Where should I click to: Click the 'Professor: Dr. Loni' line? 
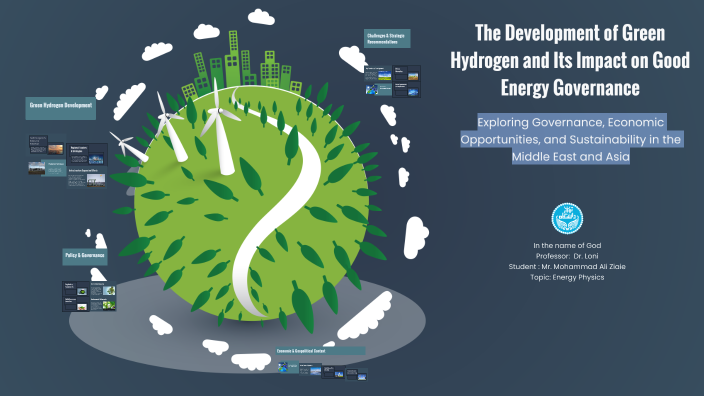(567, 256)
